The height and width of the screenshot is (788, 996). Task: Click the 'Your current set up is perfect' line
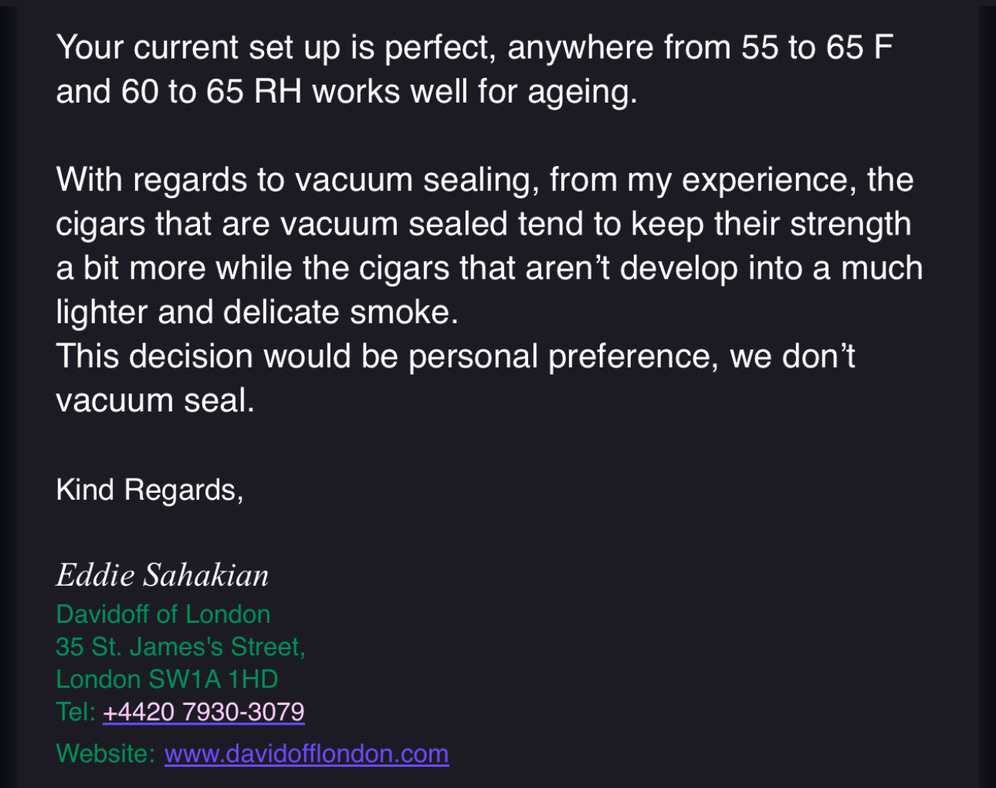474,48
